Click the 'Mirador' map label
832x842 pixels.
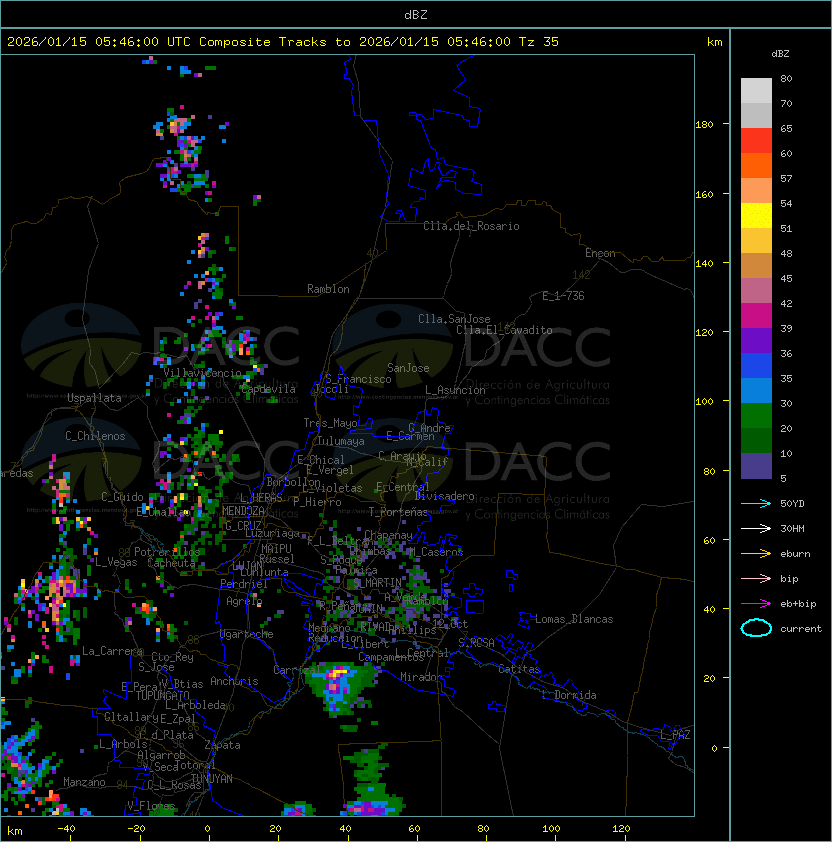421,677
